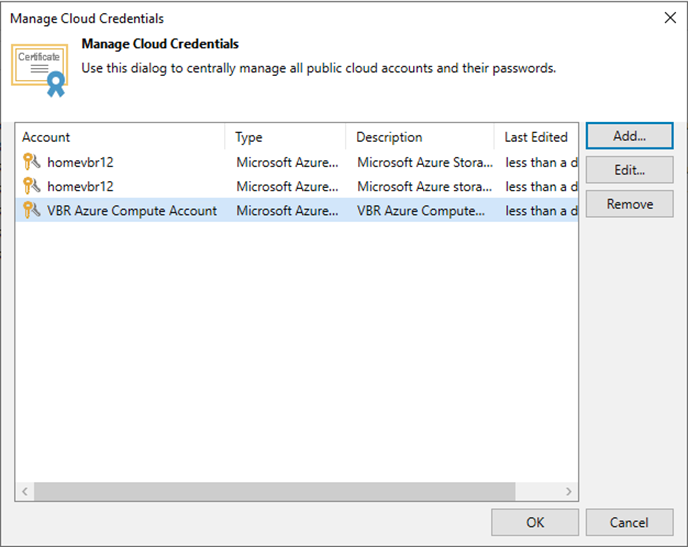Select the 'VBR Azure Compute Account' name text
The width and height of the screenshot is (688, 547).
[x=132, y=211]
